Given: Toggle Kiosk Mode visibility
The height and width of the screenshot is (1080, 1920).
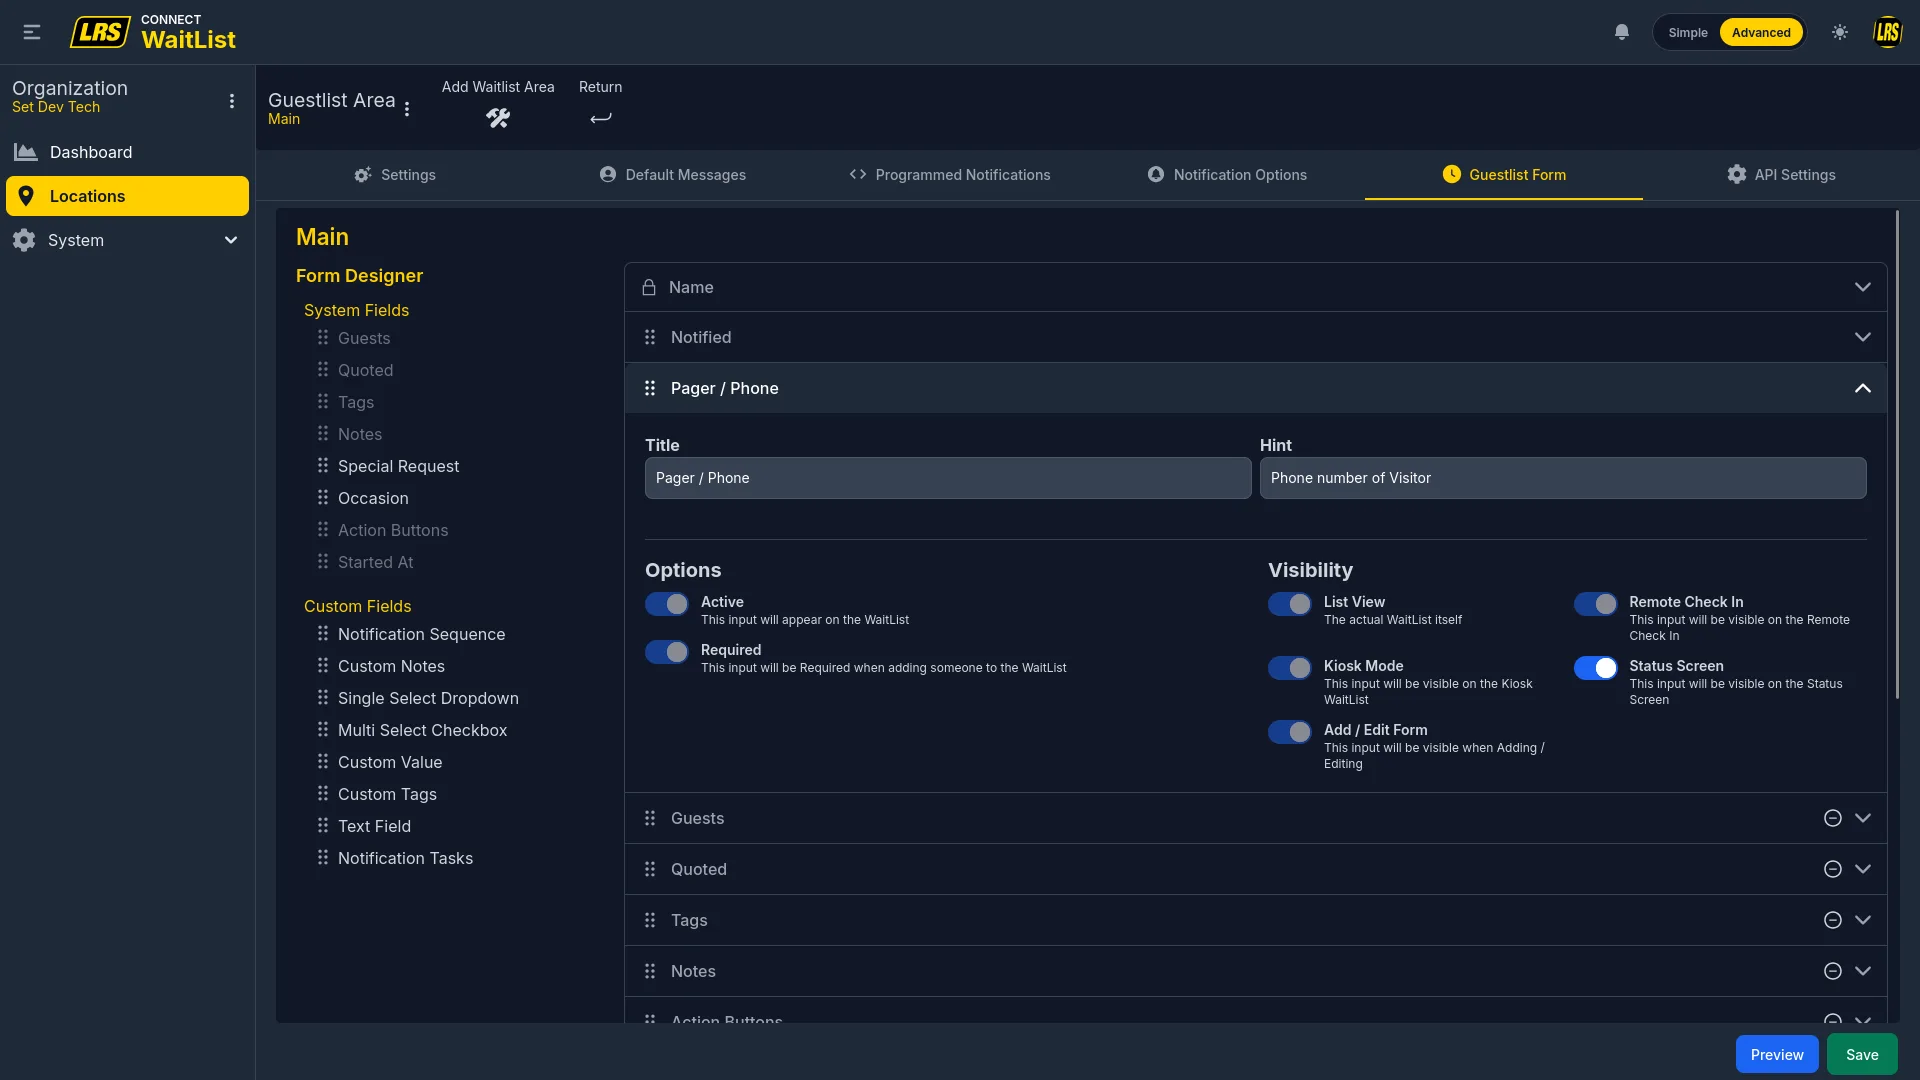Looking at the screenshot, I should tap(1290, 668).
